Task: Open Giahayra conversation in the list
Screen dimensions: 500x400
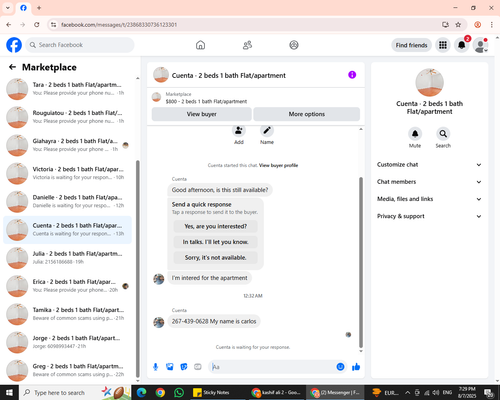Action: 67,145
